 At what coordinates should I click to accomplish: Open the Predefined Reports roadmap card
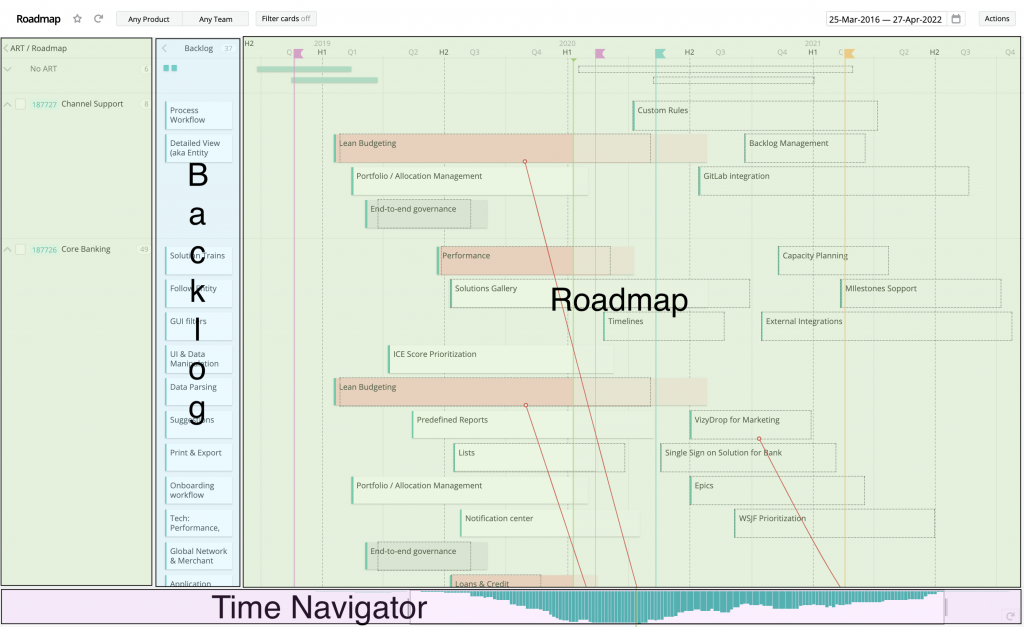point(533,425)
